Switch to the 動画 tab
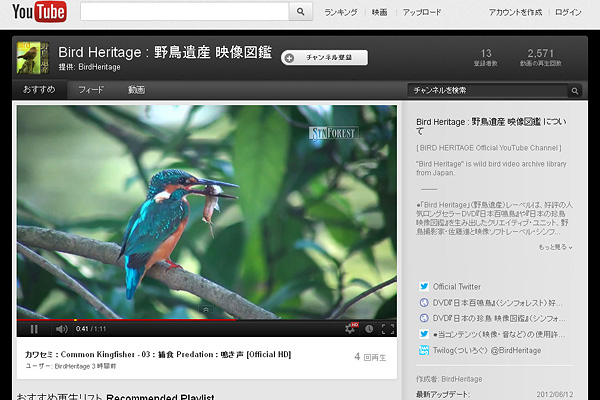This screenshot has width=600, height=400. (136, 90)
